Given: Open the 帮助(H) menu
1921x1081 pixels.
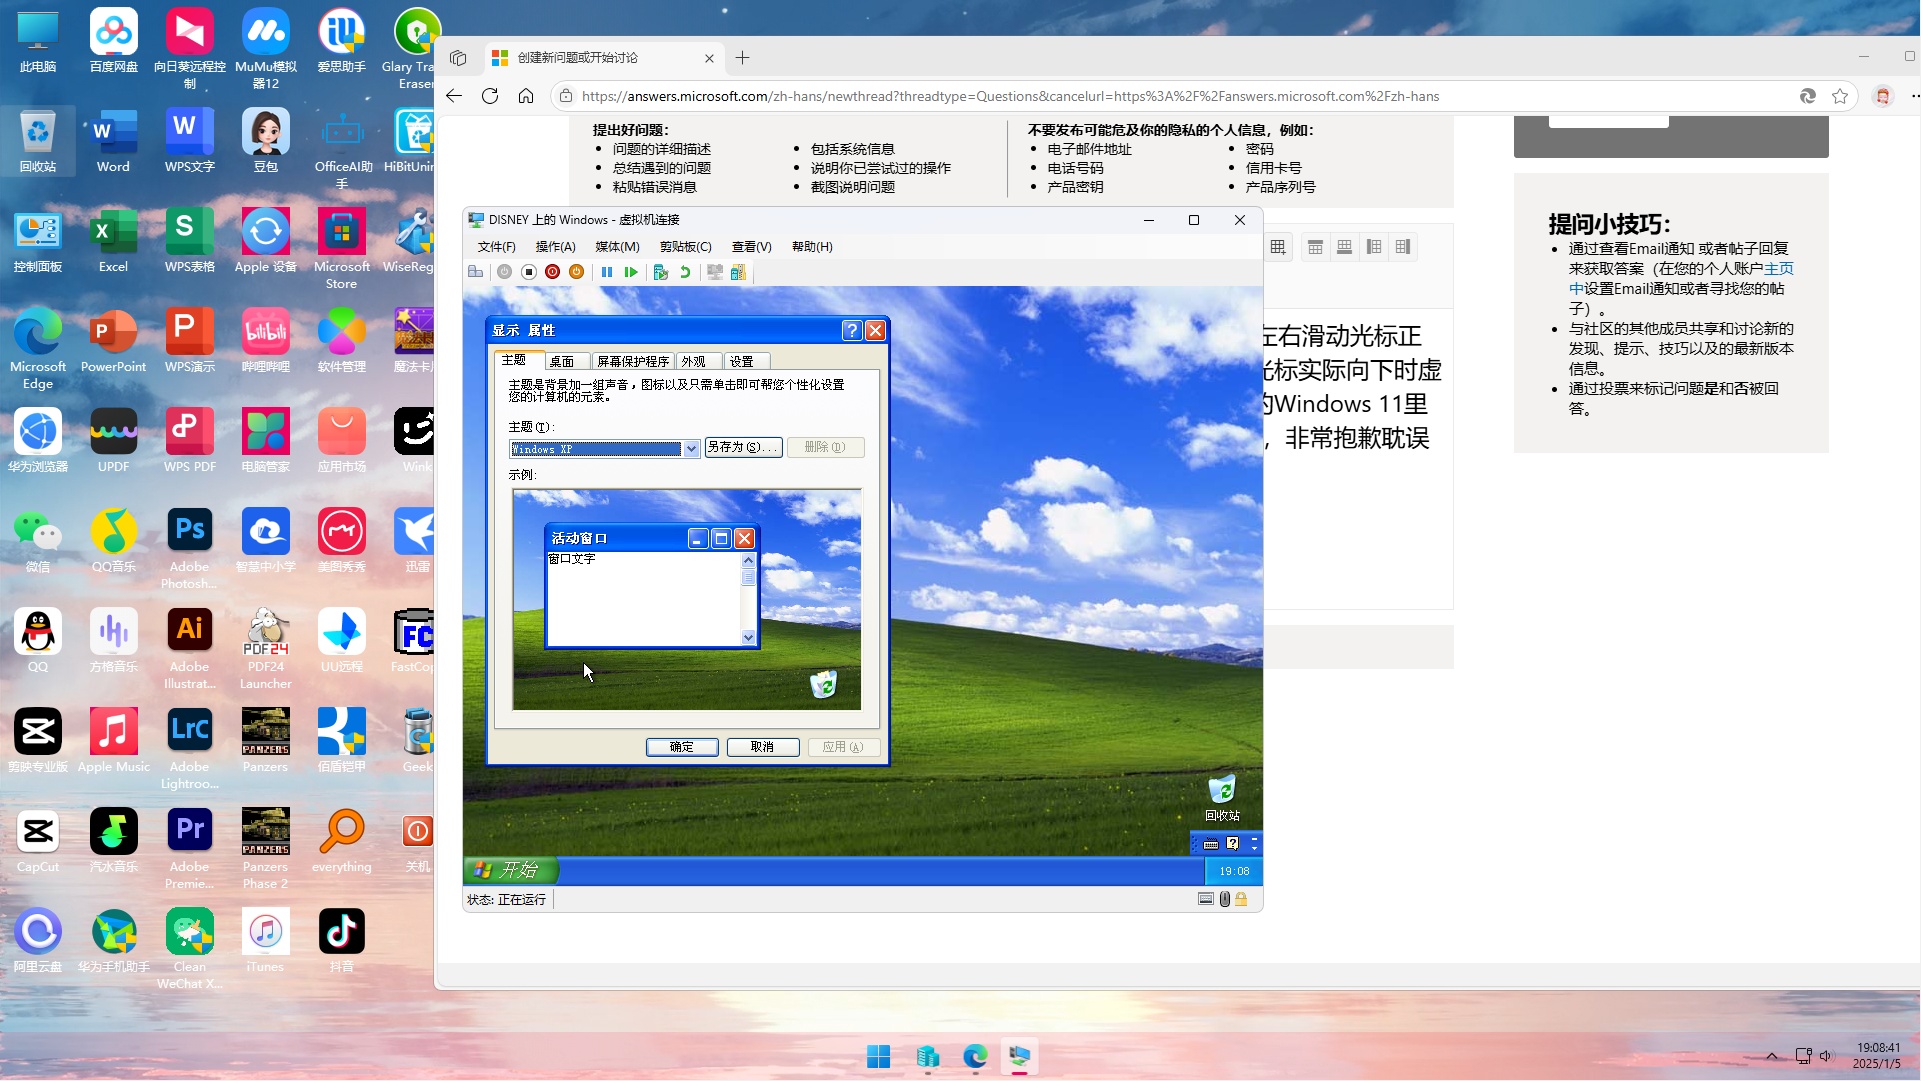Looking at the screenshot, I should pos(812,247).
